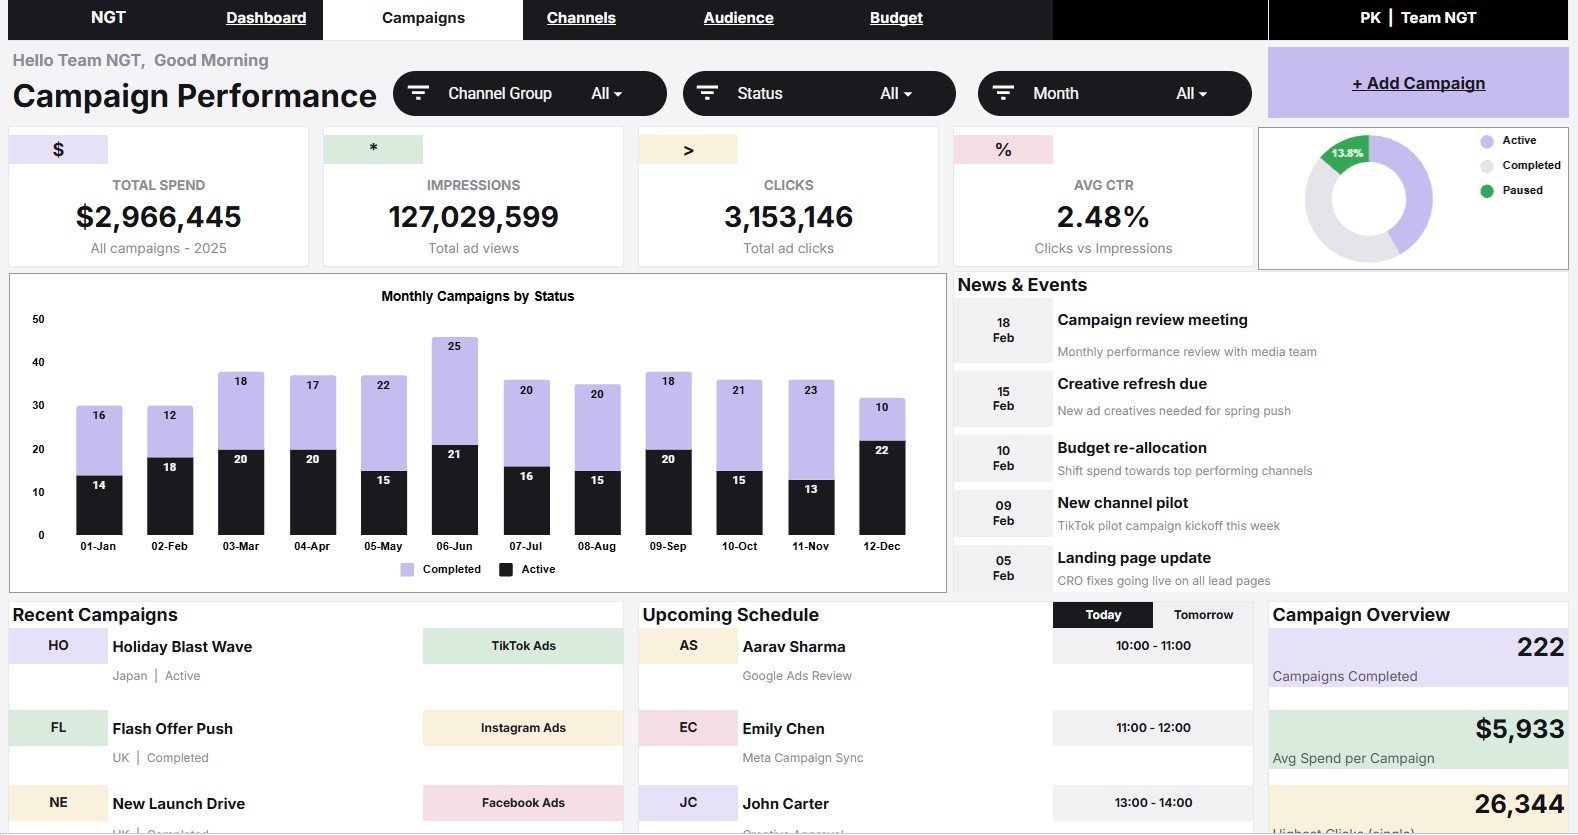This screenshot has width=1578, height=835.
Task: Click the 11:00 - 12:00 time slot
Action: point(1153,728)
